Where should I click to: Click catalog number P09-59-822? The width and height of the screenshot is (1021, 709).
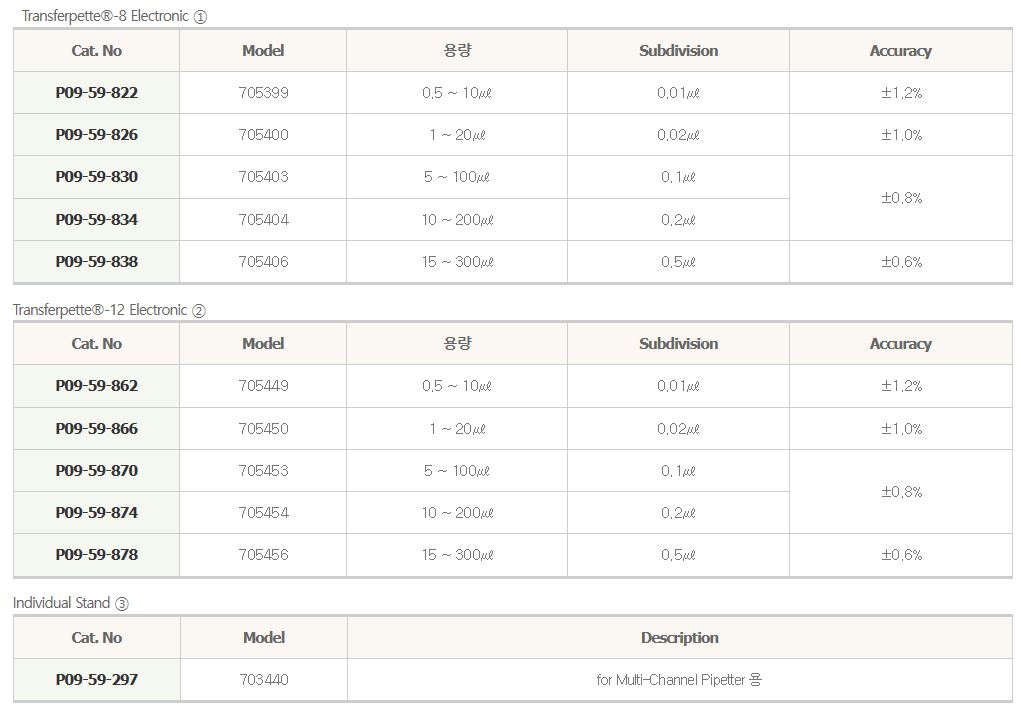click(97, 93)
